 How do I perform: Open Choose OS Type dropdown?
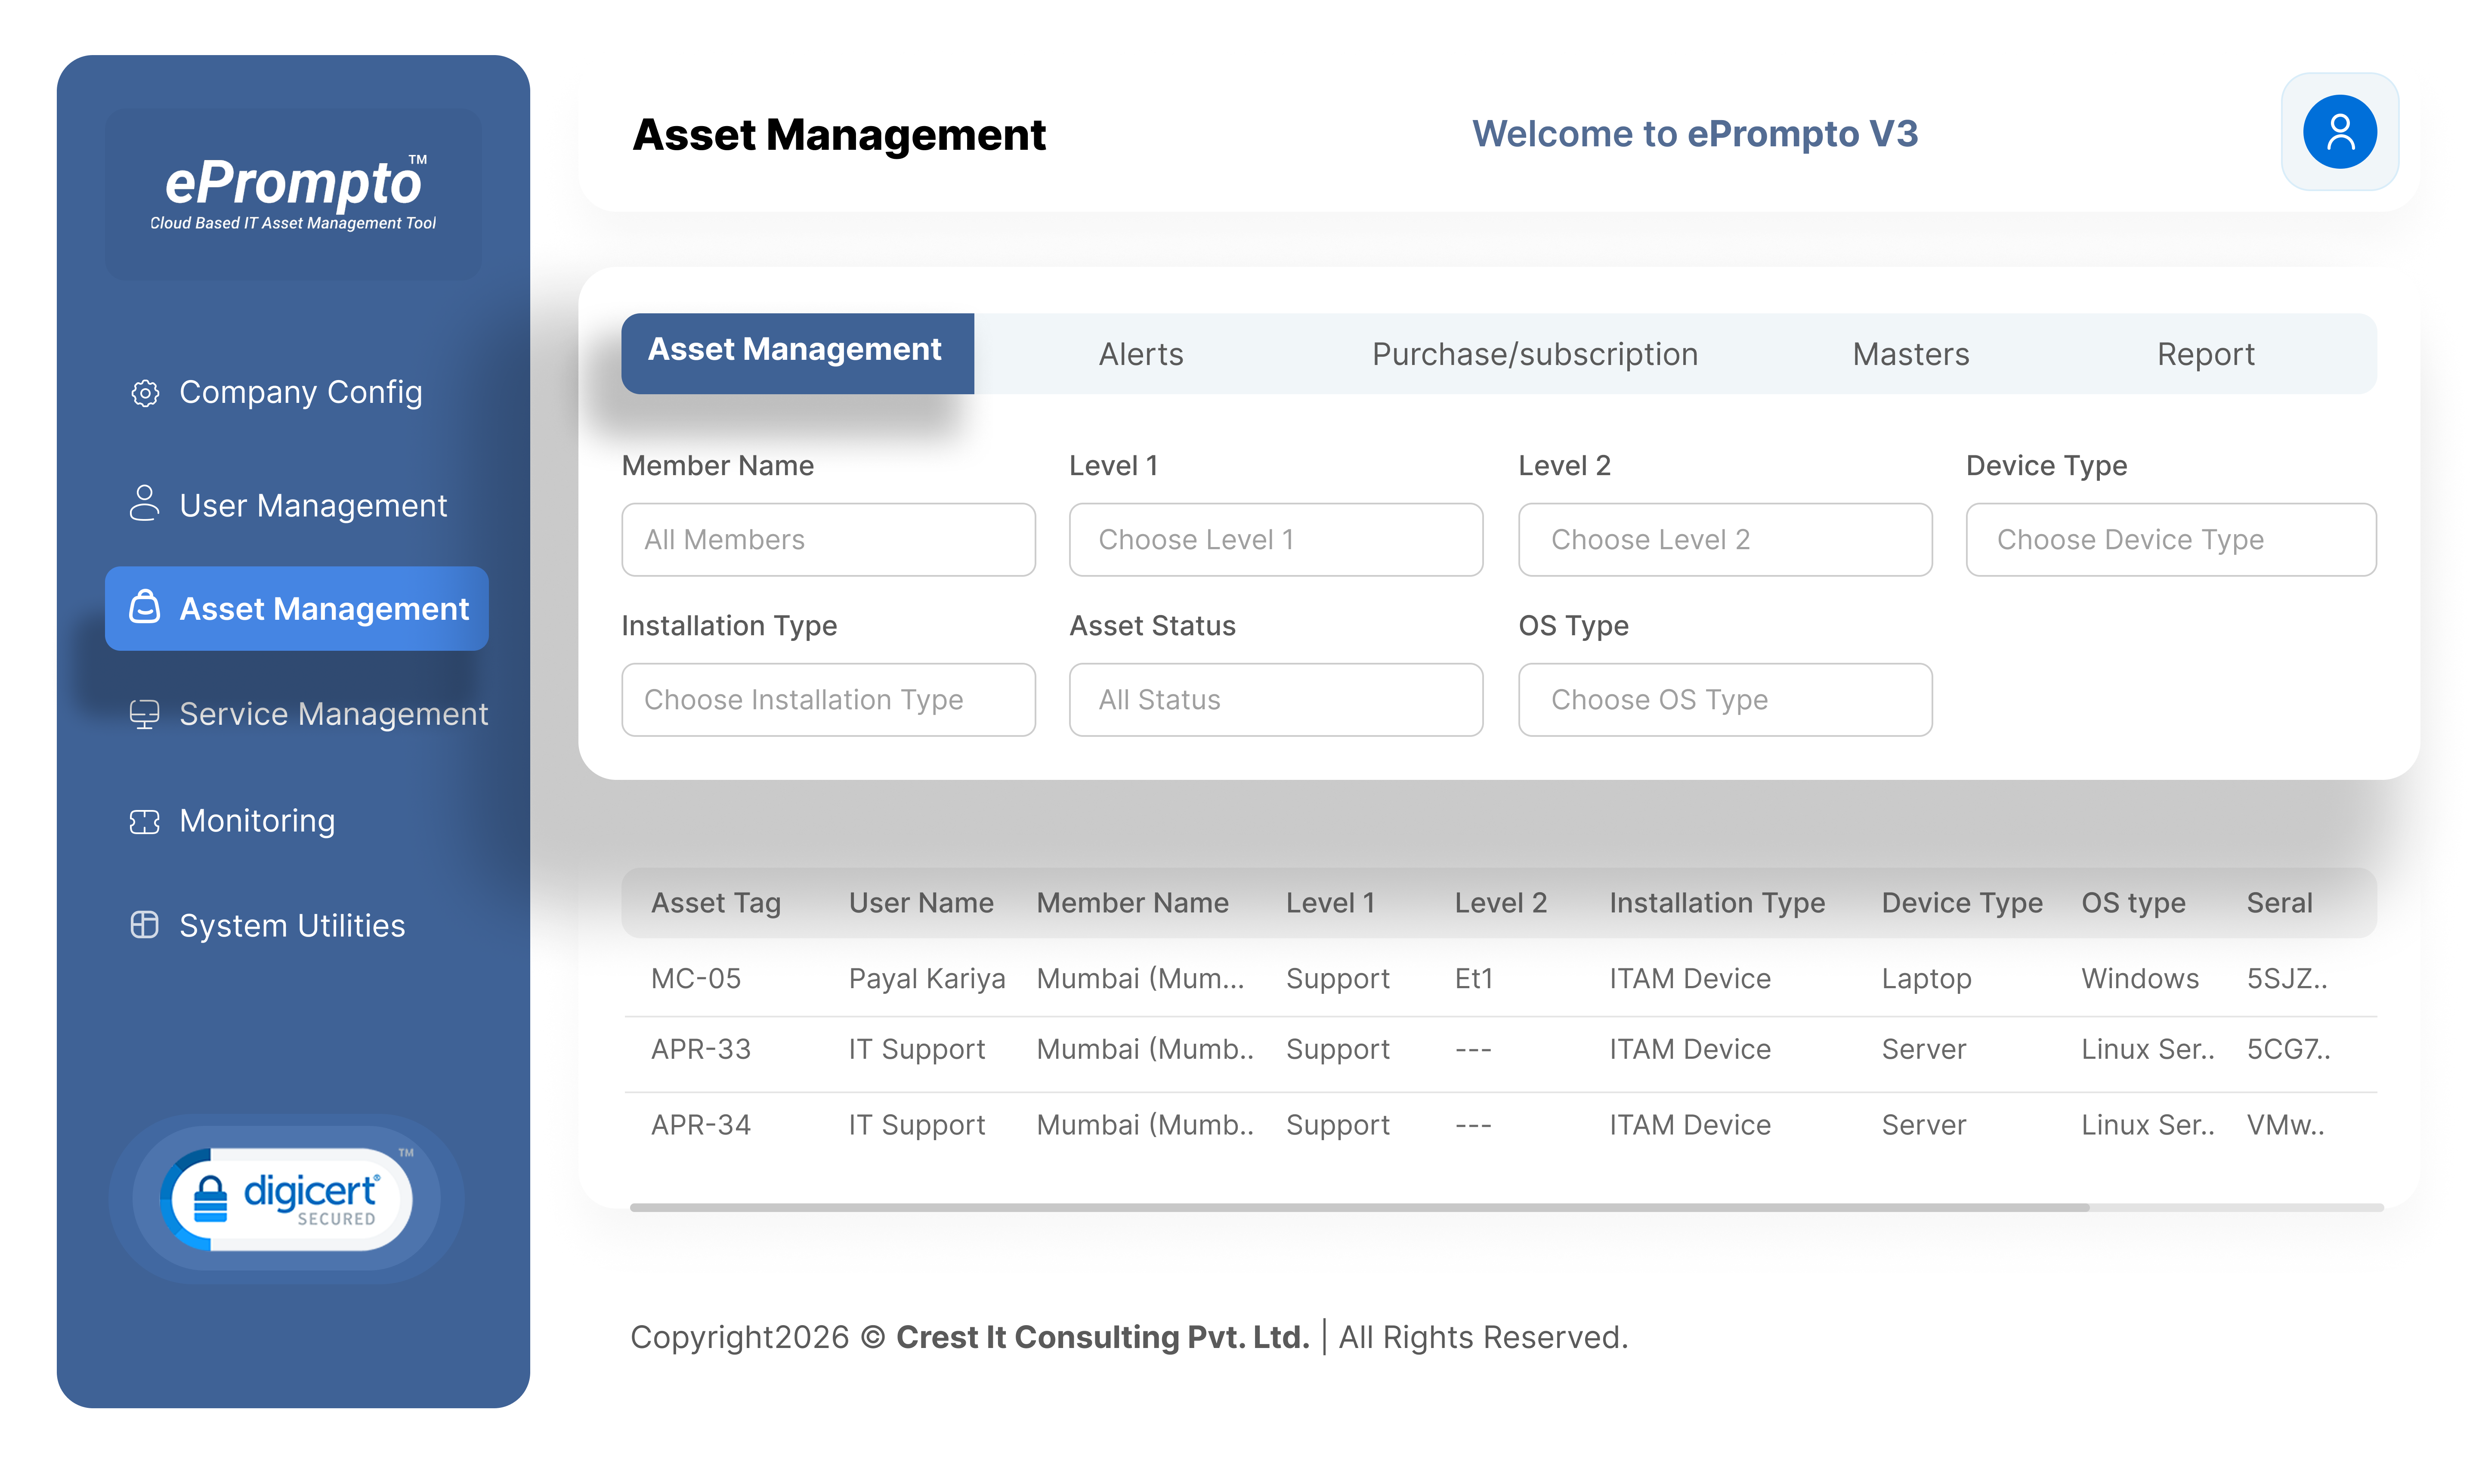coord(1725,699)
